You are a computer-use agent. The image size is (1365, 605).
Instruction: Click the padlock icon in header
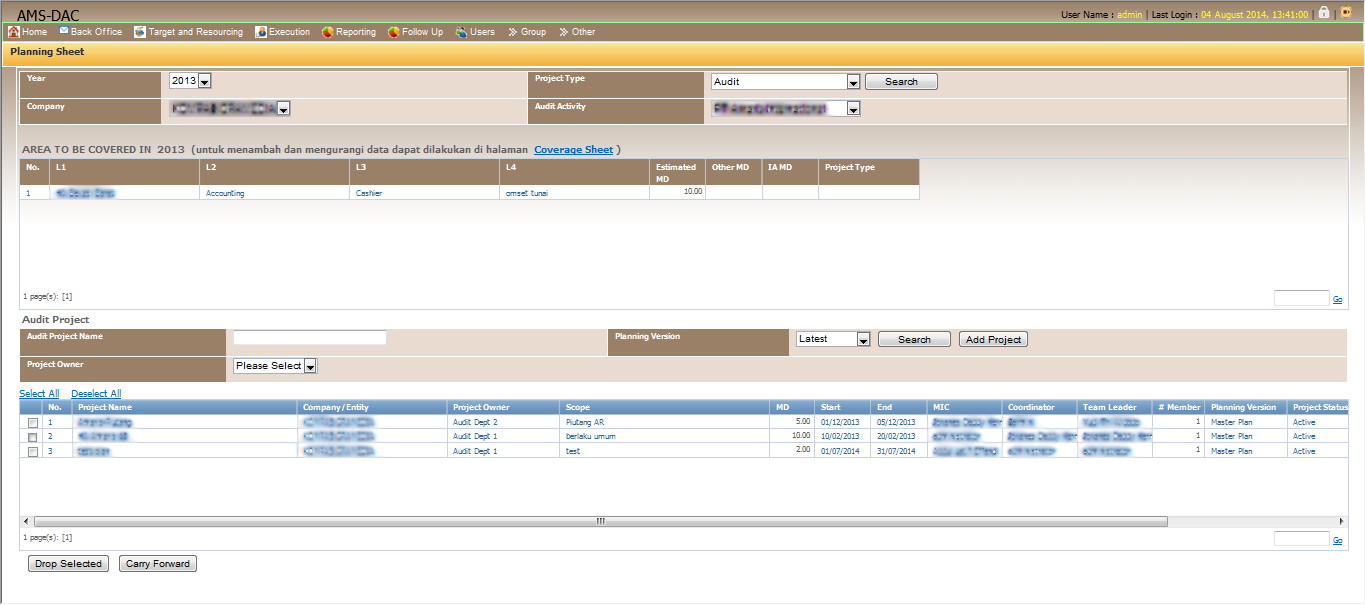(1324, 13)
